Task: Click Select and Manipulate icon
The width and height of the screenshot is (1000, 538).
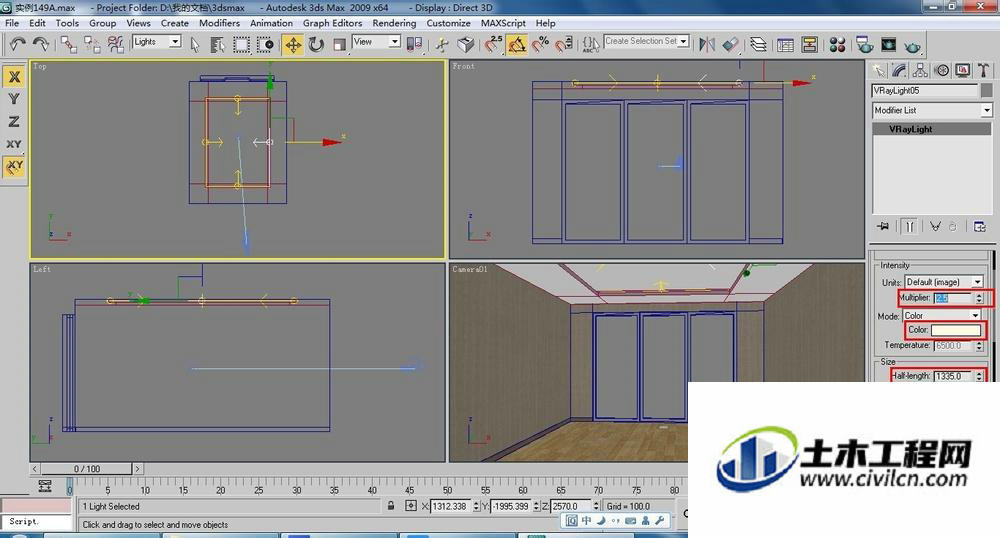Action: [442, 44]
